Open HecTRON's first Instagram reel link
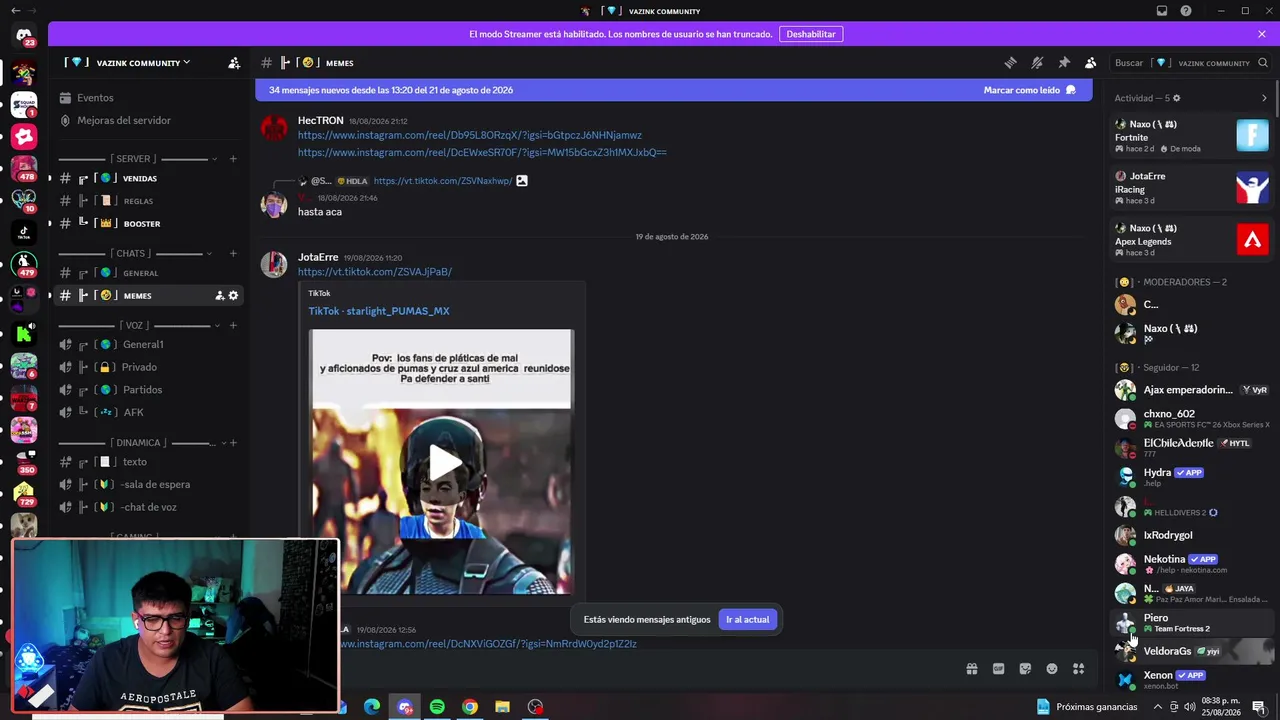Screen dimensions: 1280x720 click(470, 135)
